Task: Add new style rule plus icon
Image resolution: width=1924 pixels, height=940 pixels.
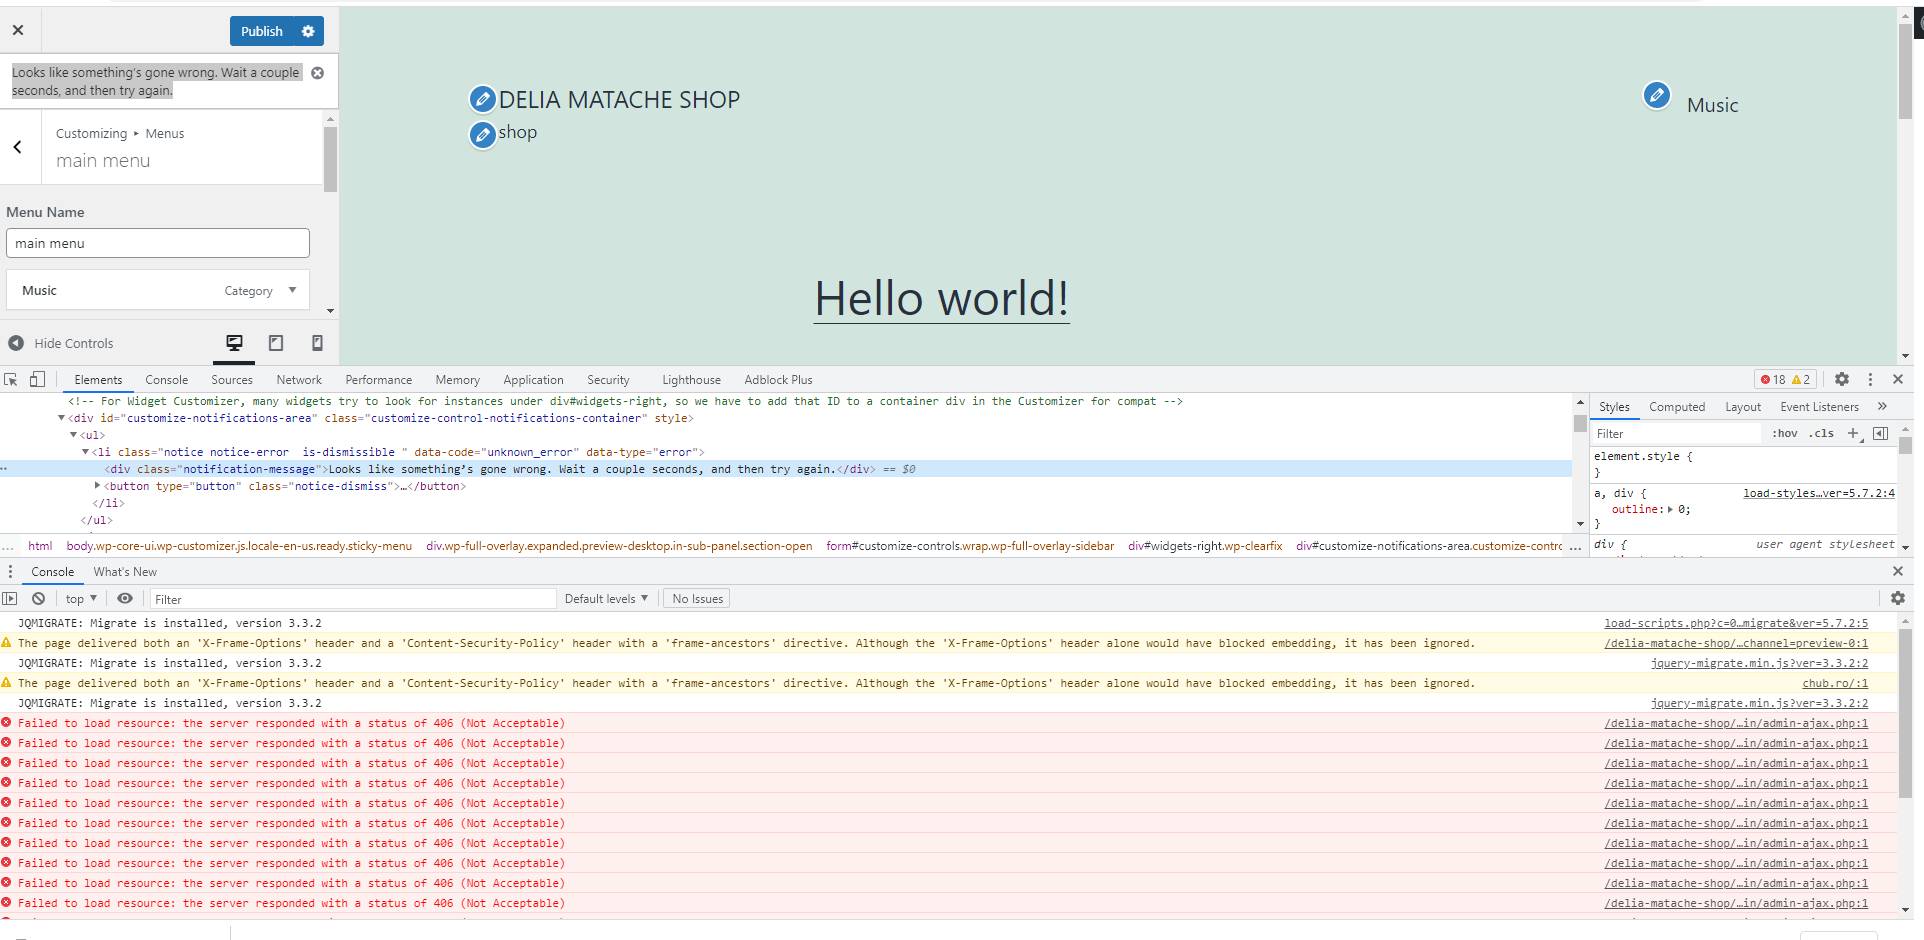Action: 1854,433
